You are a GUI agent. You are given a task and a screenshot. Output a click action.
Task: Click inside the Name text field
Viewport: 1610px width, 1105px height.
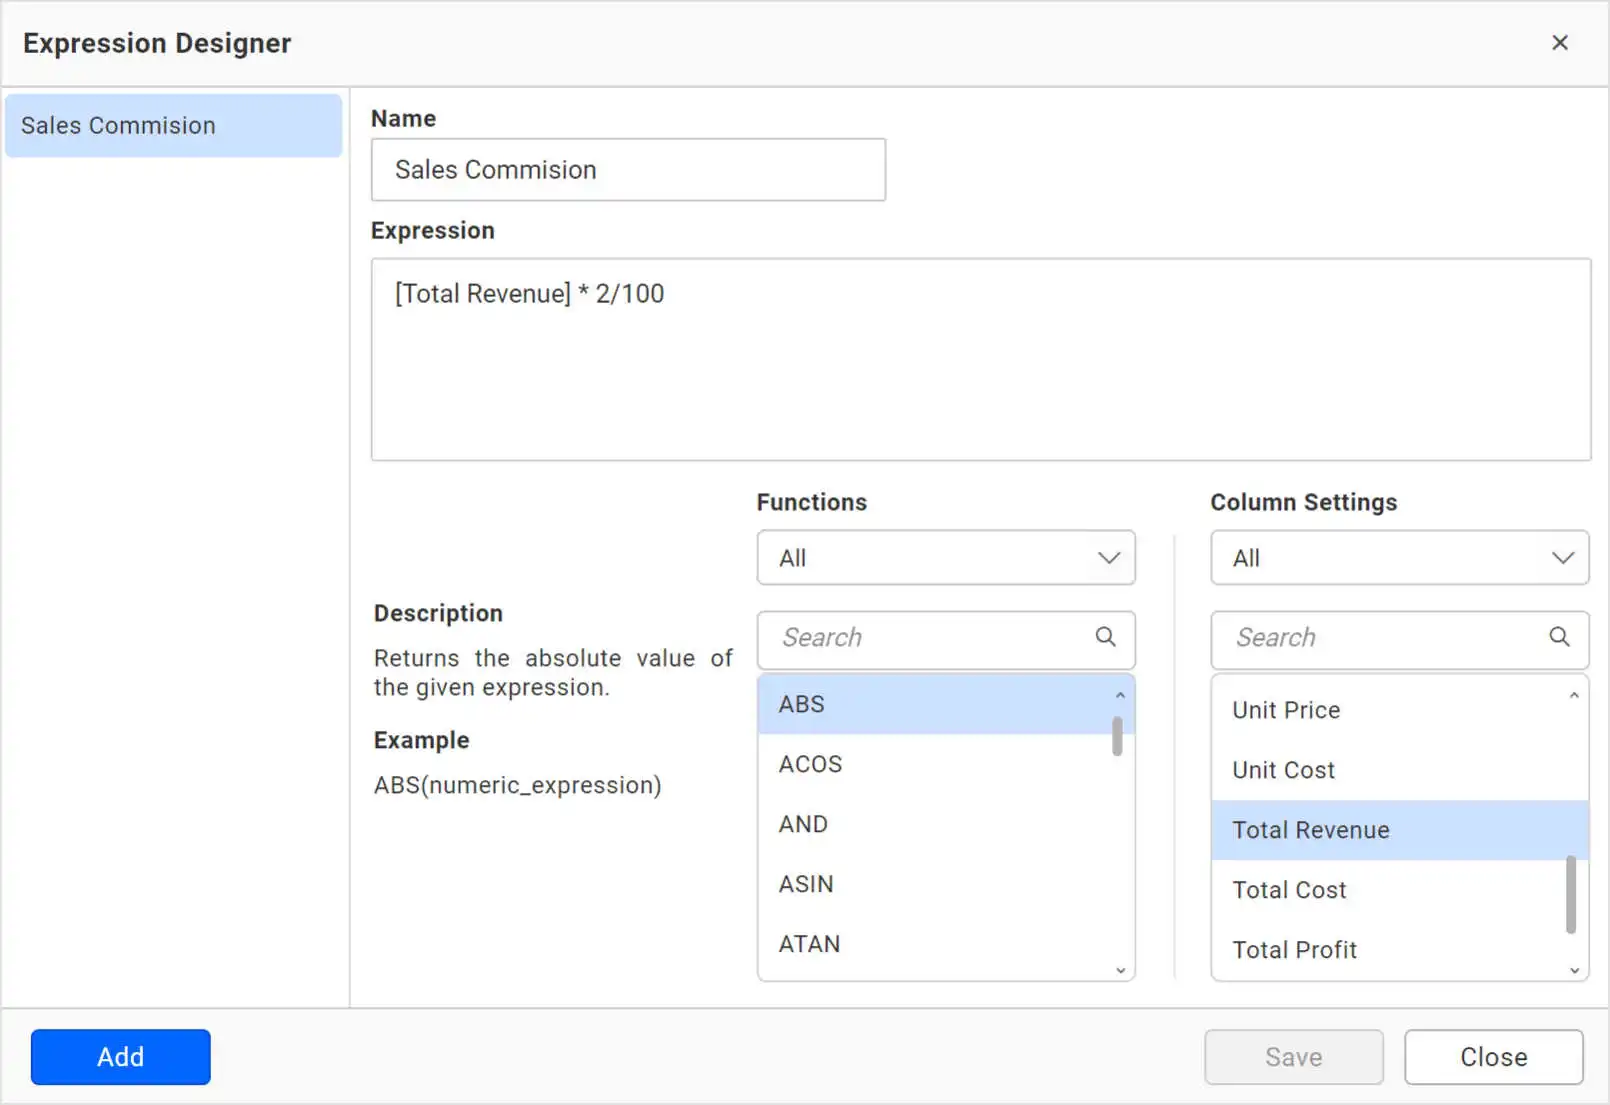click(628, 170)
